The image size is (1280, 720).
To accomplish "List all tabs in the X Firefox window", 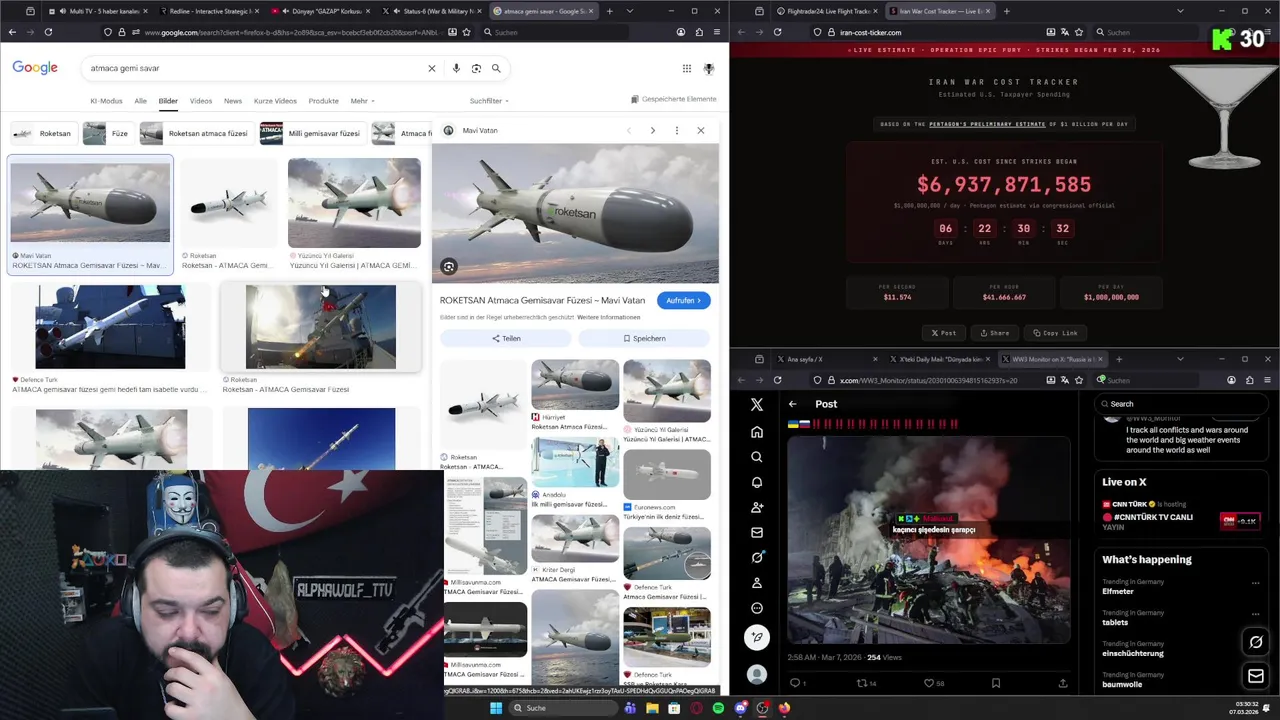I will 1180,359.
